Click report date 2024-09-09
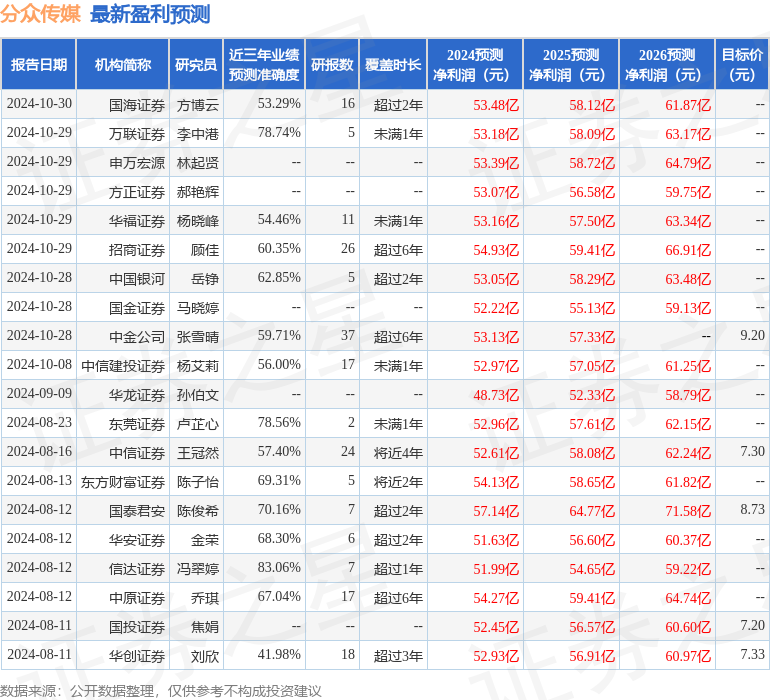Screen dimensions: 770x700 click(39, 393)
